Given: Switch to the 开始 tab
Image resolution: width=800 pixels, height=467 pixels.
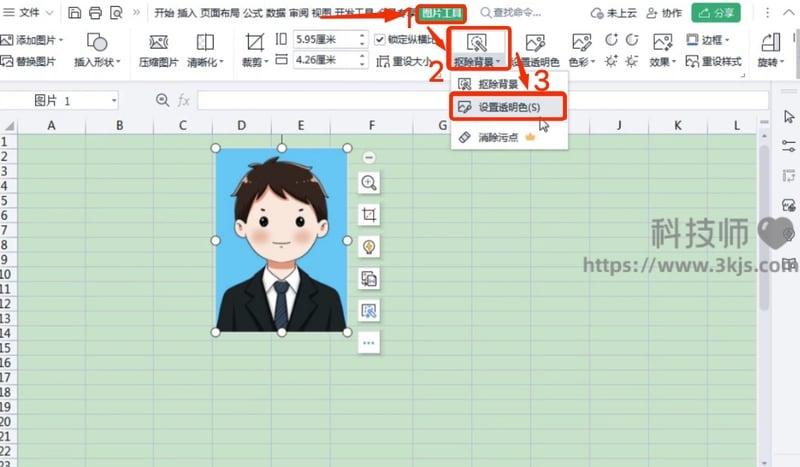Looking at the screenshot, I should coord(164,13).
